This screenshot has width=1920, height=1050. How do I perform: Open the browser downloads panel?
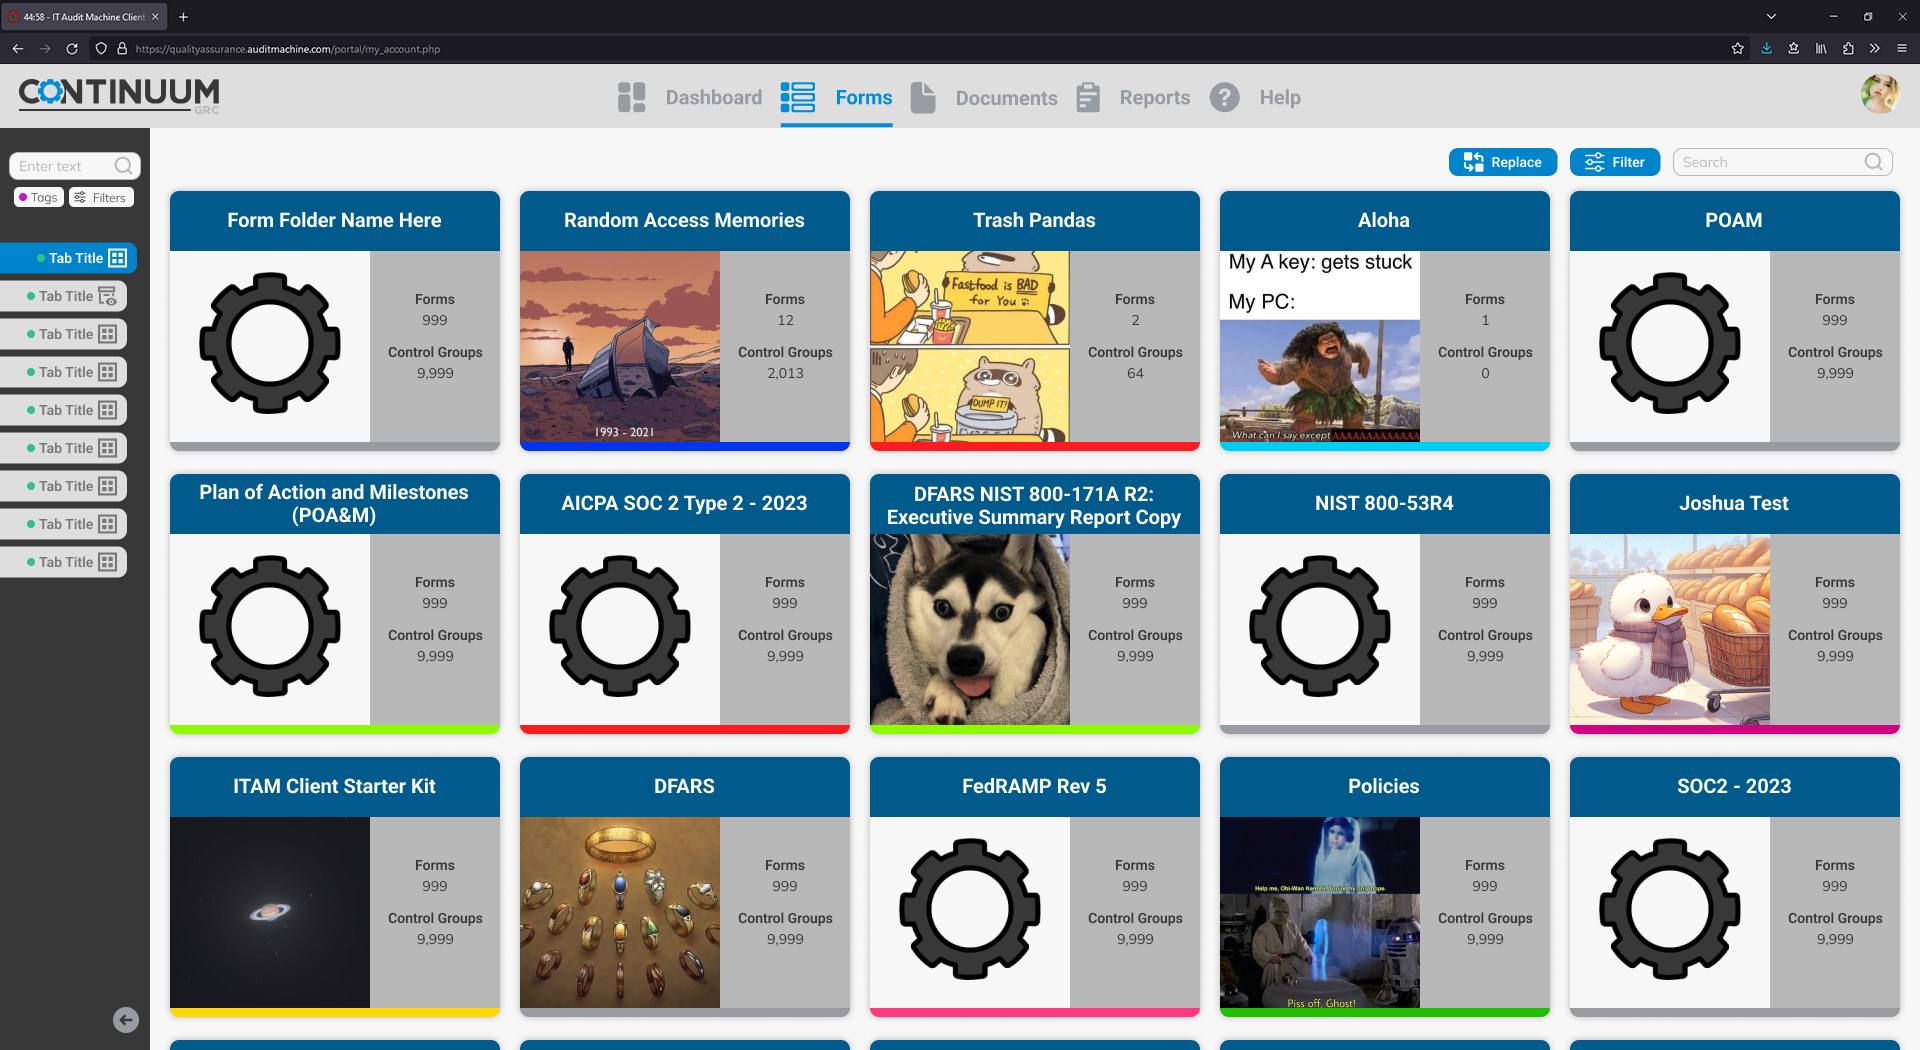click(1767, 48)
